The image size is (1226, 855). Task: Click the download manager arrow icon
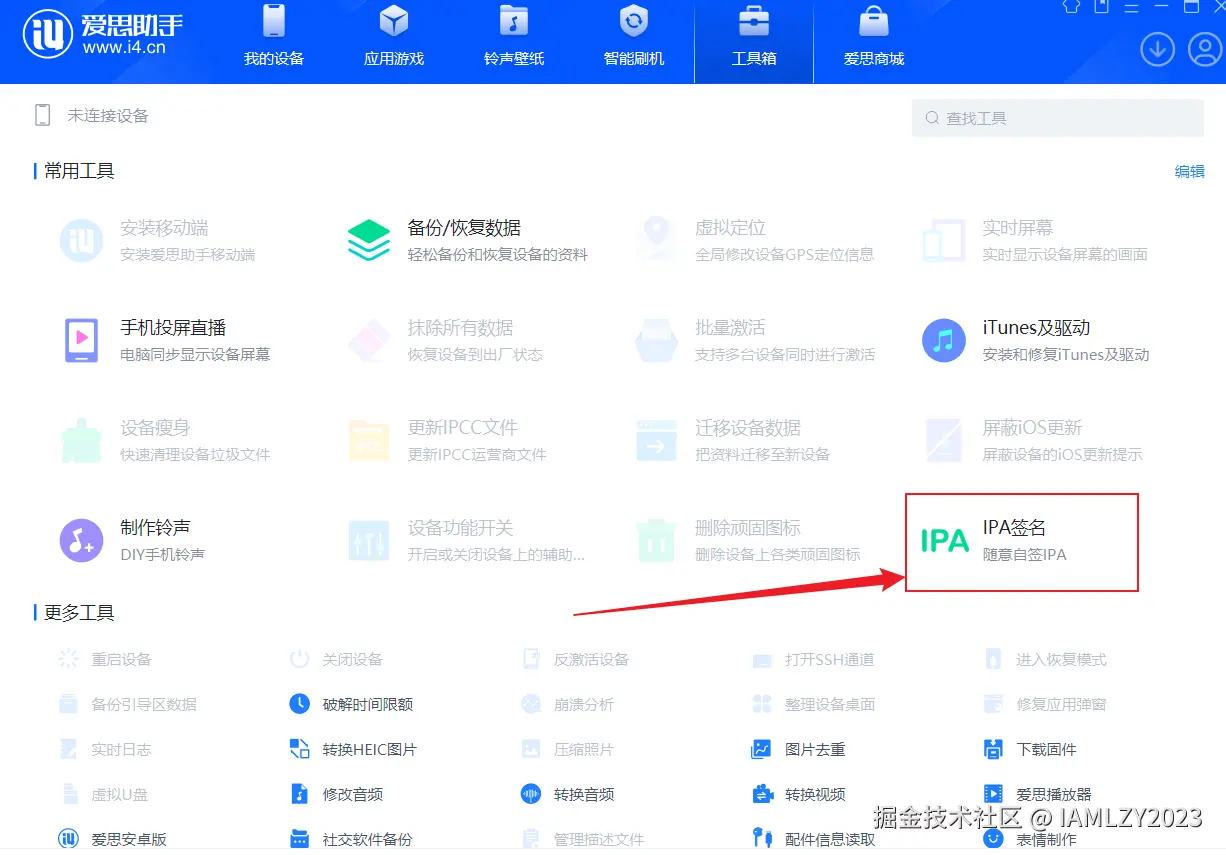[1157, 49]
